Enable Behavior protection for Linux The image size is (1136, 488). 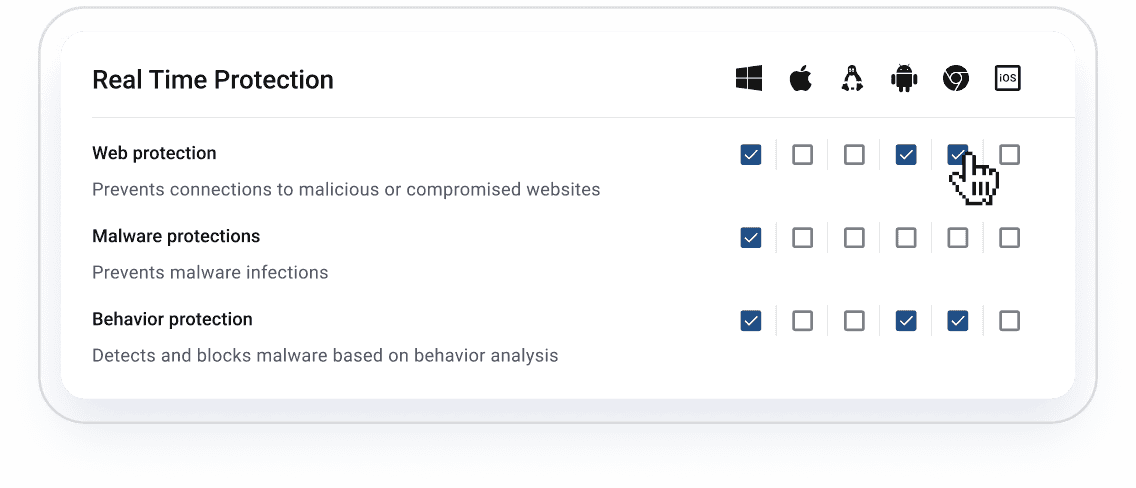(x=854, y=320)
